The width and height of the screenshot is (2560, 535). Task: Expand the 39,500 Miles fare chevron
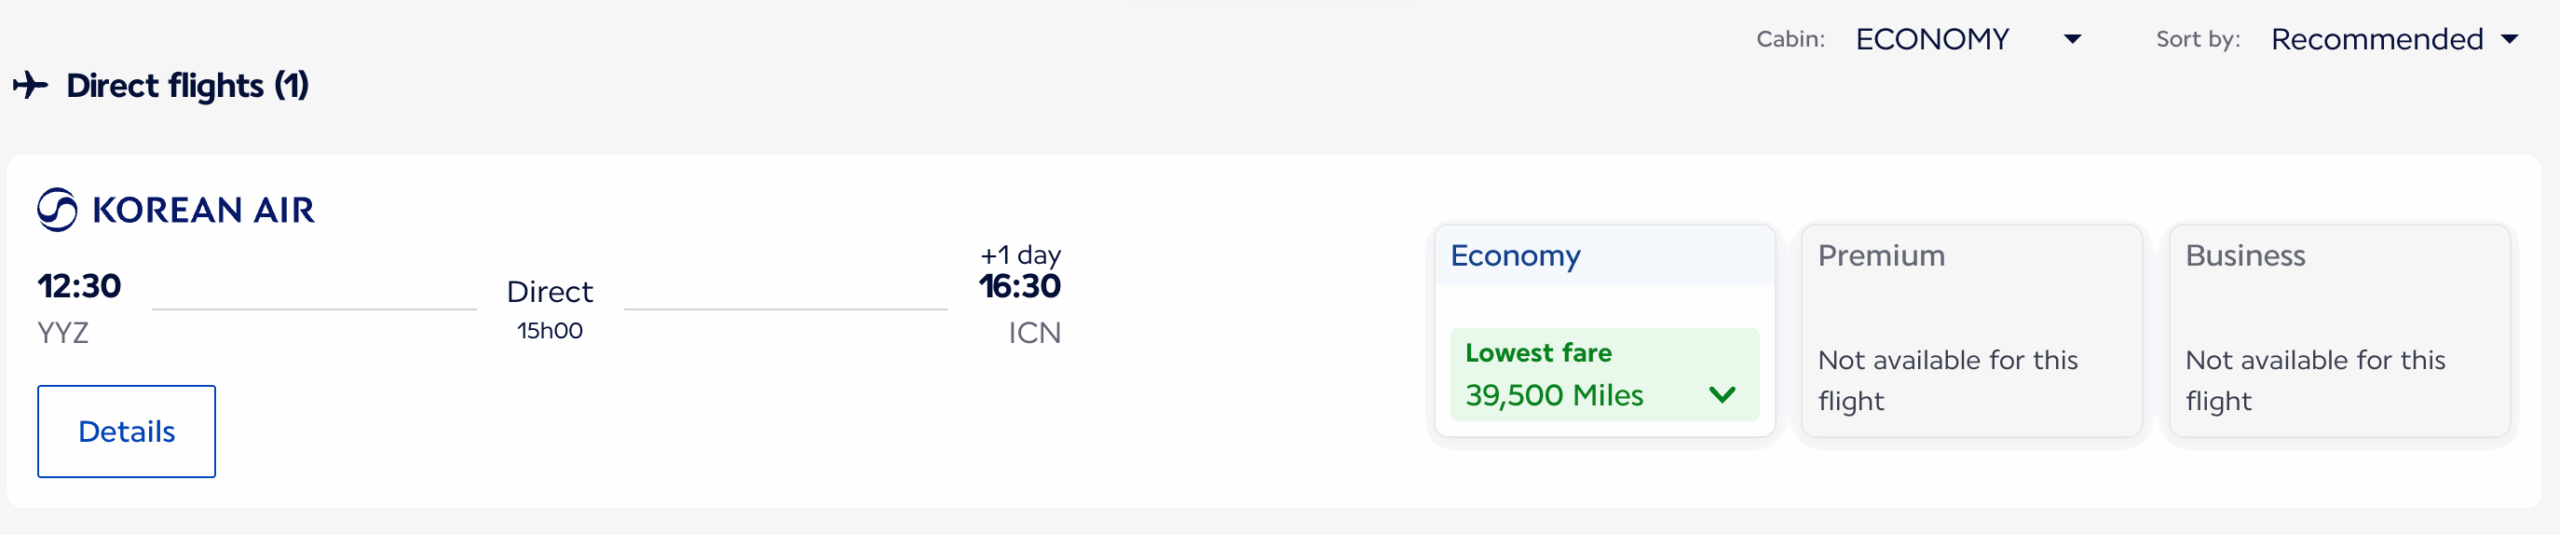pos(1722,395)
